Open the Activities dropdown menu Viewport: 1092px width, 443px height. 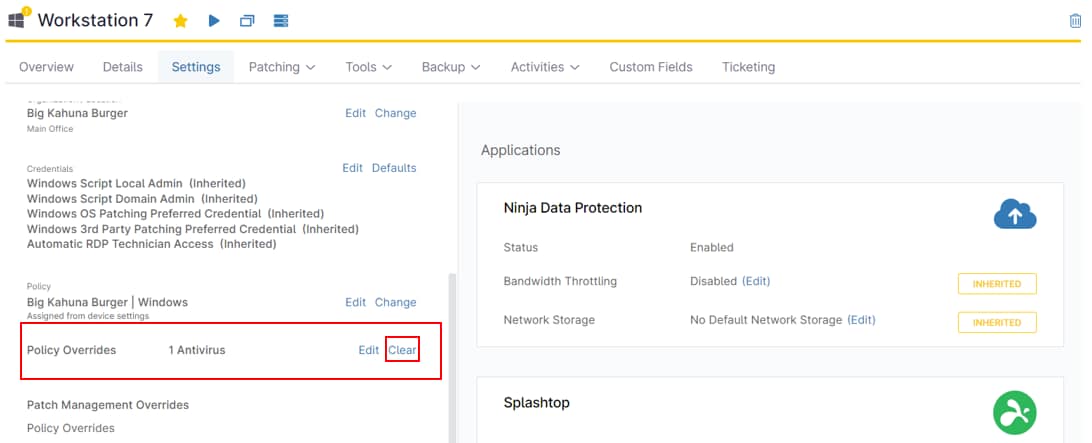[545, 67]
